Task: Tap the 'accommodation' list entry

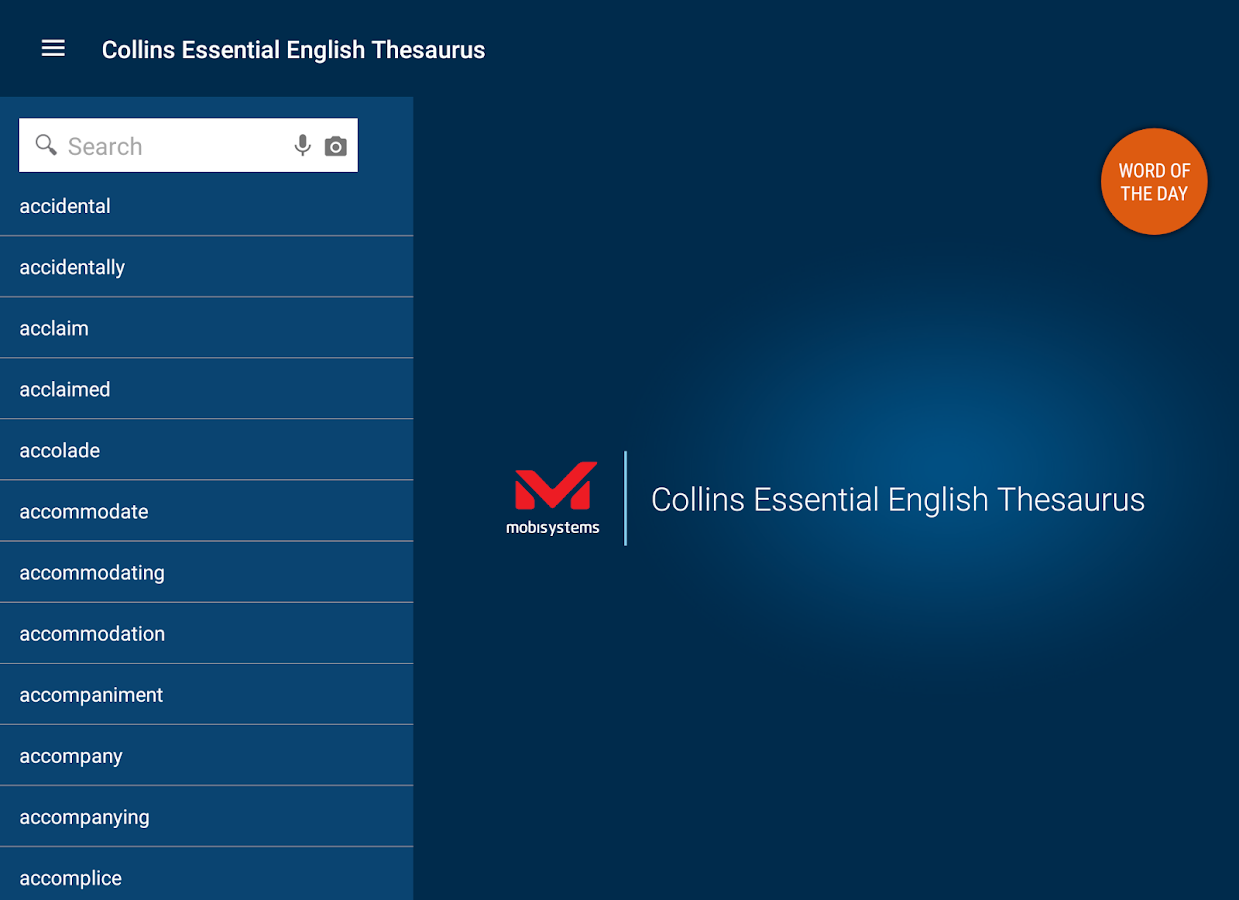Action: 206,633
